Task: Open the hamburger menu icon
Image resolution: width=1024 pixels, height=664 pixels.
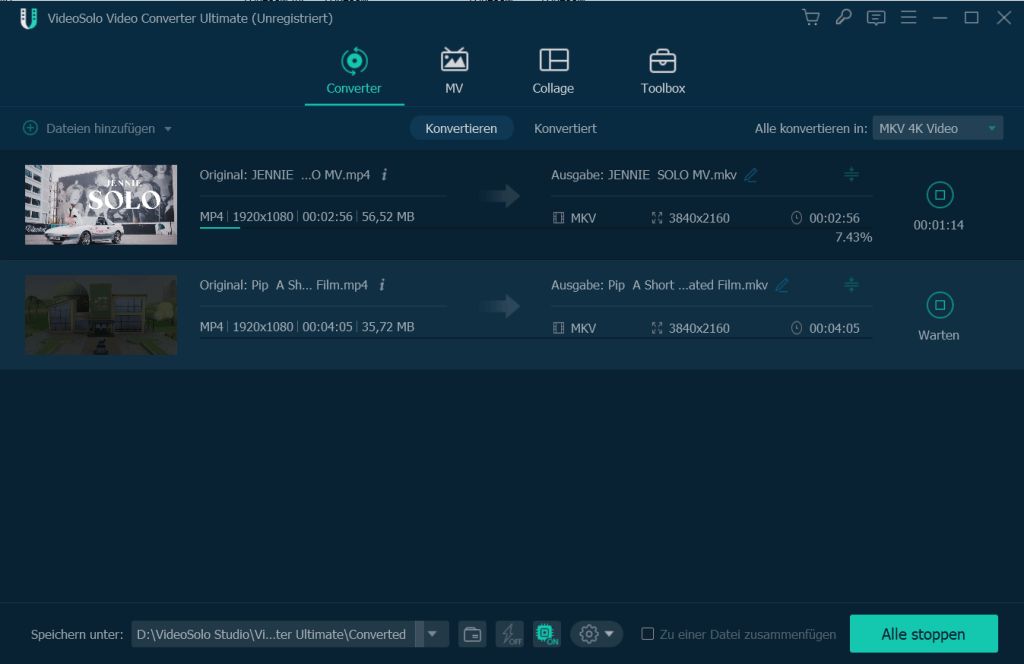Action: tap(908, 18)
